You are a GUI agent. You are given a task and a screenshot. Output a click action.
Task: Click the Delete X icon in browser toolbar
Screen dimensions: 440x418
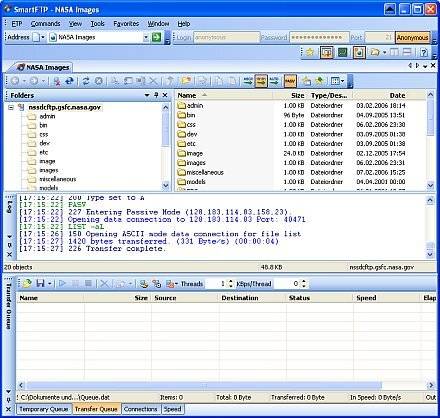153,81
